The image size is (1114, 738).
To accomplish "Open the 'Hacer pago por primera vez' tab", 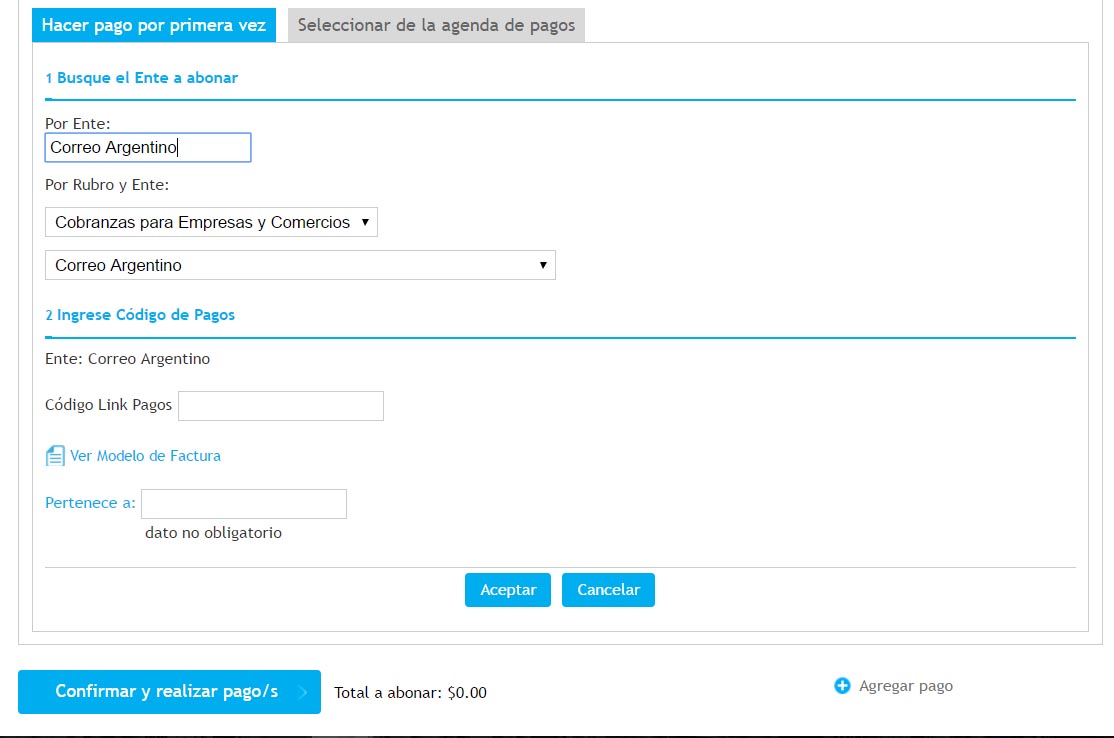I will pos(154,25).
